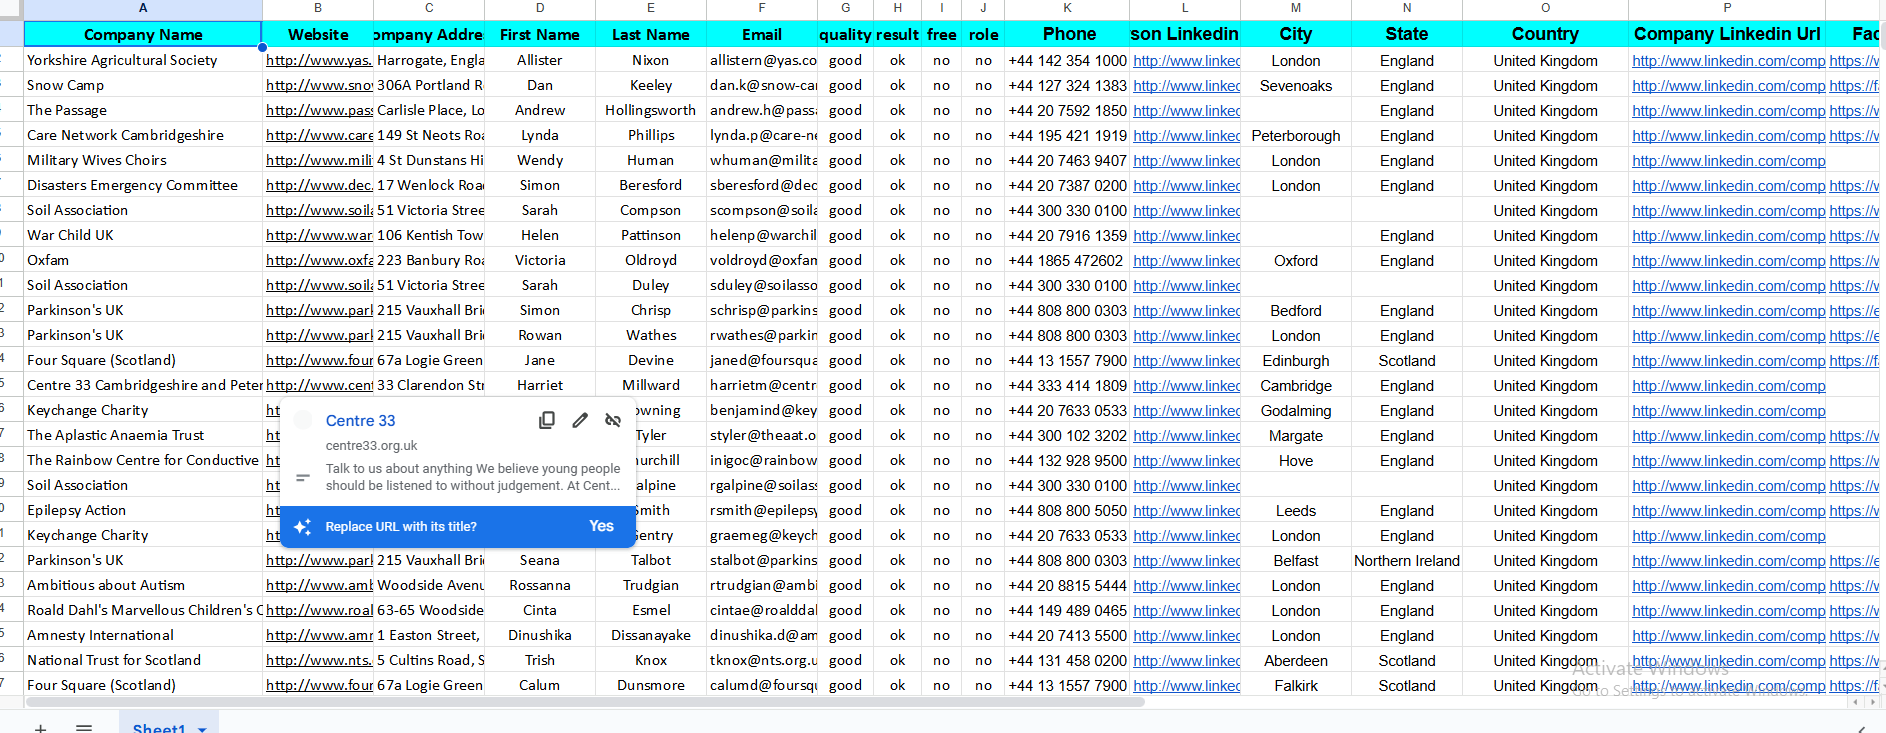Select first name cell Wendy

540,160
